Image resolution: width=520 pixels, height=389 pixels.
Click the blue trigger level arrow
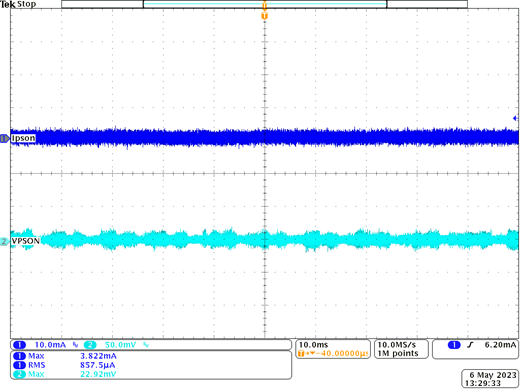coord(515,118)
